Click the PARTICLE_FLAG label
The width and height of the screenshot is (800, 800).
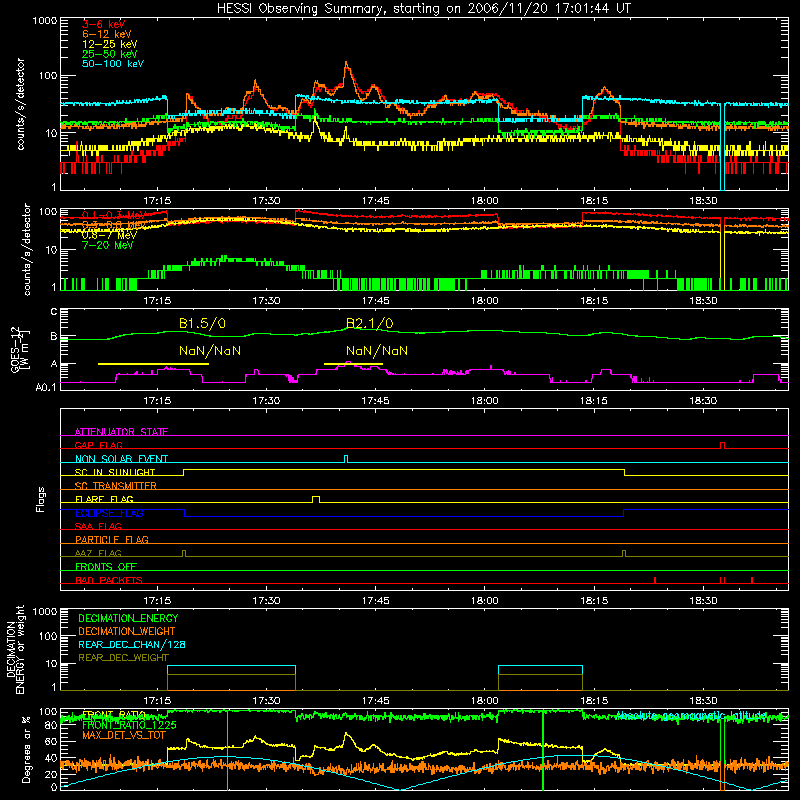pyautogui.click(x=112, y=539)
